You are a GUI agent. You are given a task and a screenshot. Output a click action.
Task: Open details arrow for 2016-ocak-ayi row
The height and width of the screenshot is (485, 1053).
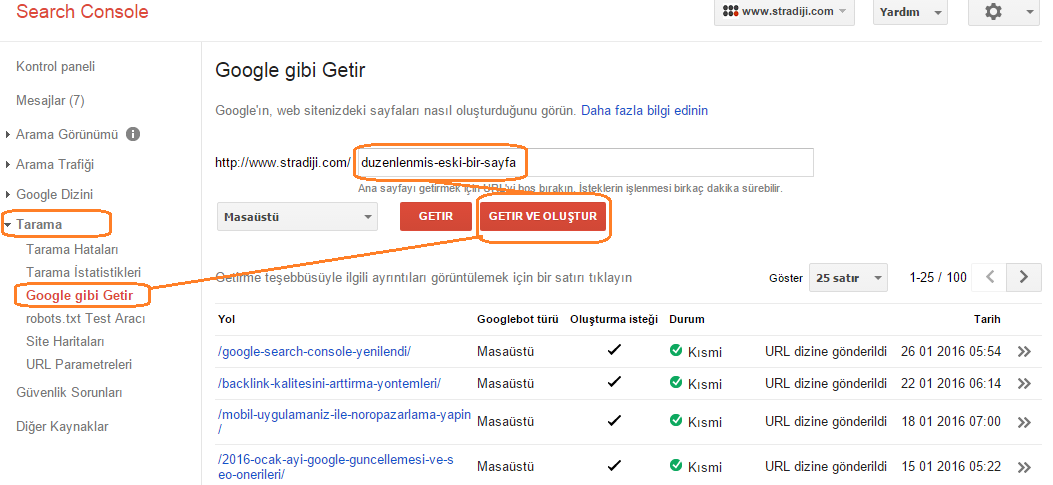(x=1023, y=466)
